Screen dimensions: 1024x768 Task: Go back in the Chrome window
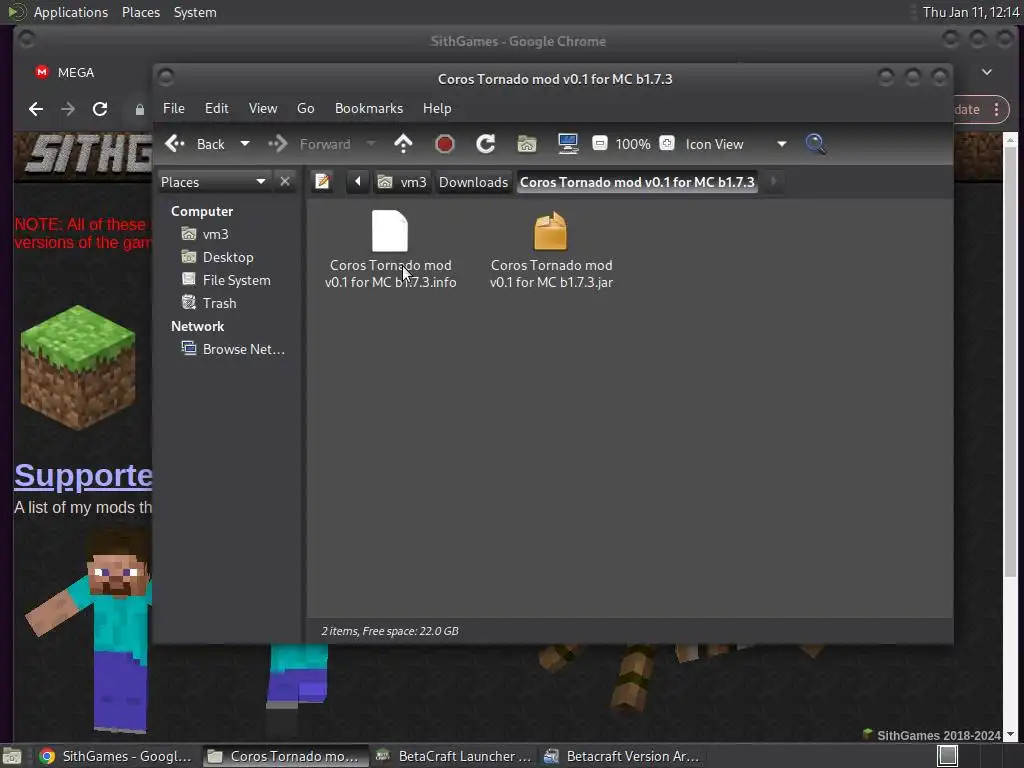tap(36, 109)
